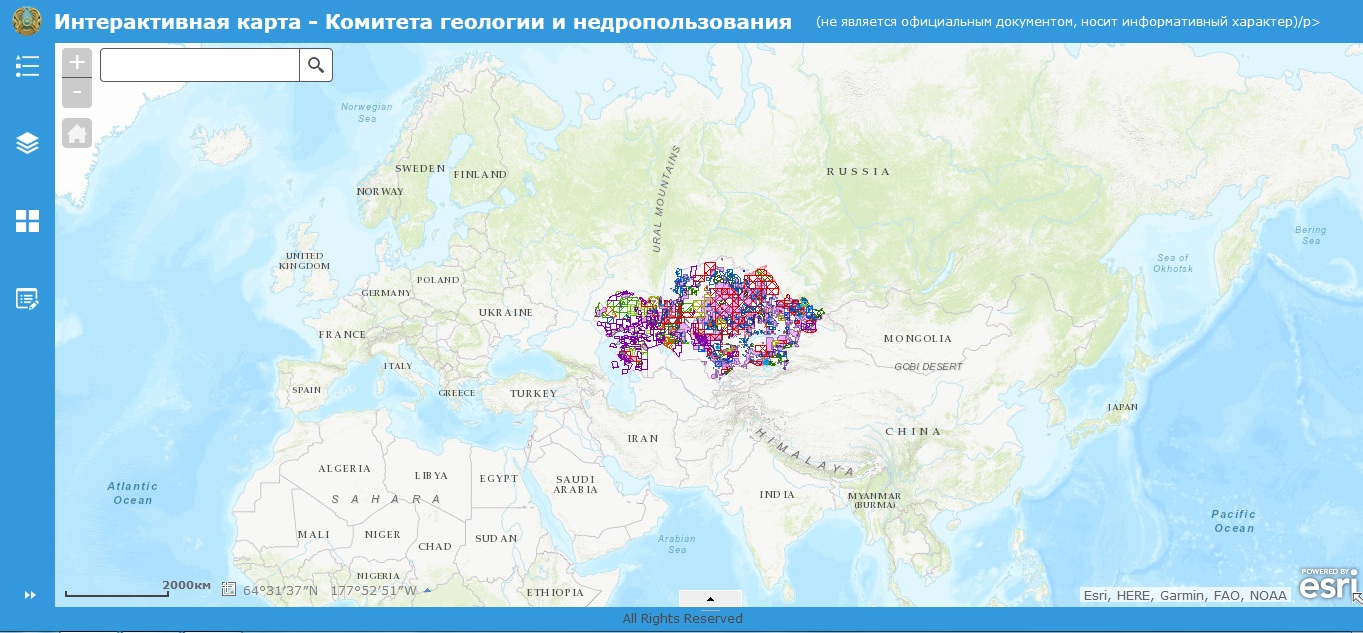Open the map layers panel
Viewport: 1363px width, 633px height.
[27, 143]
